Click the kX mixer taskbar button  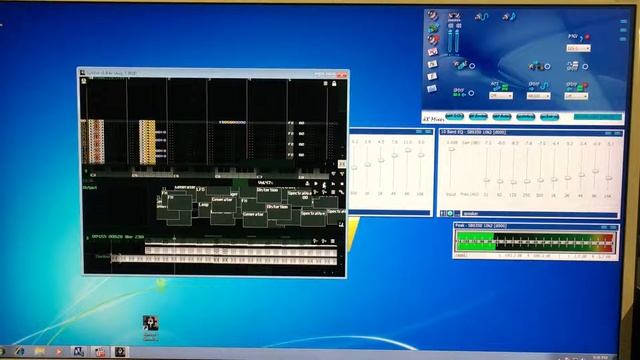79,351
